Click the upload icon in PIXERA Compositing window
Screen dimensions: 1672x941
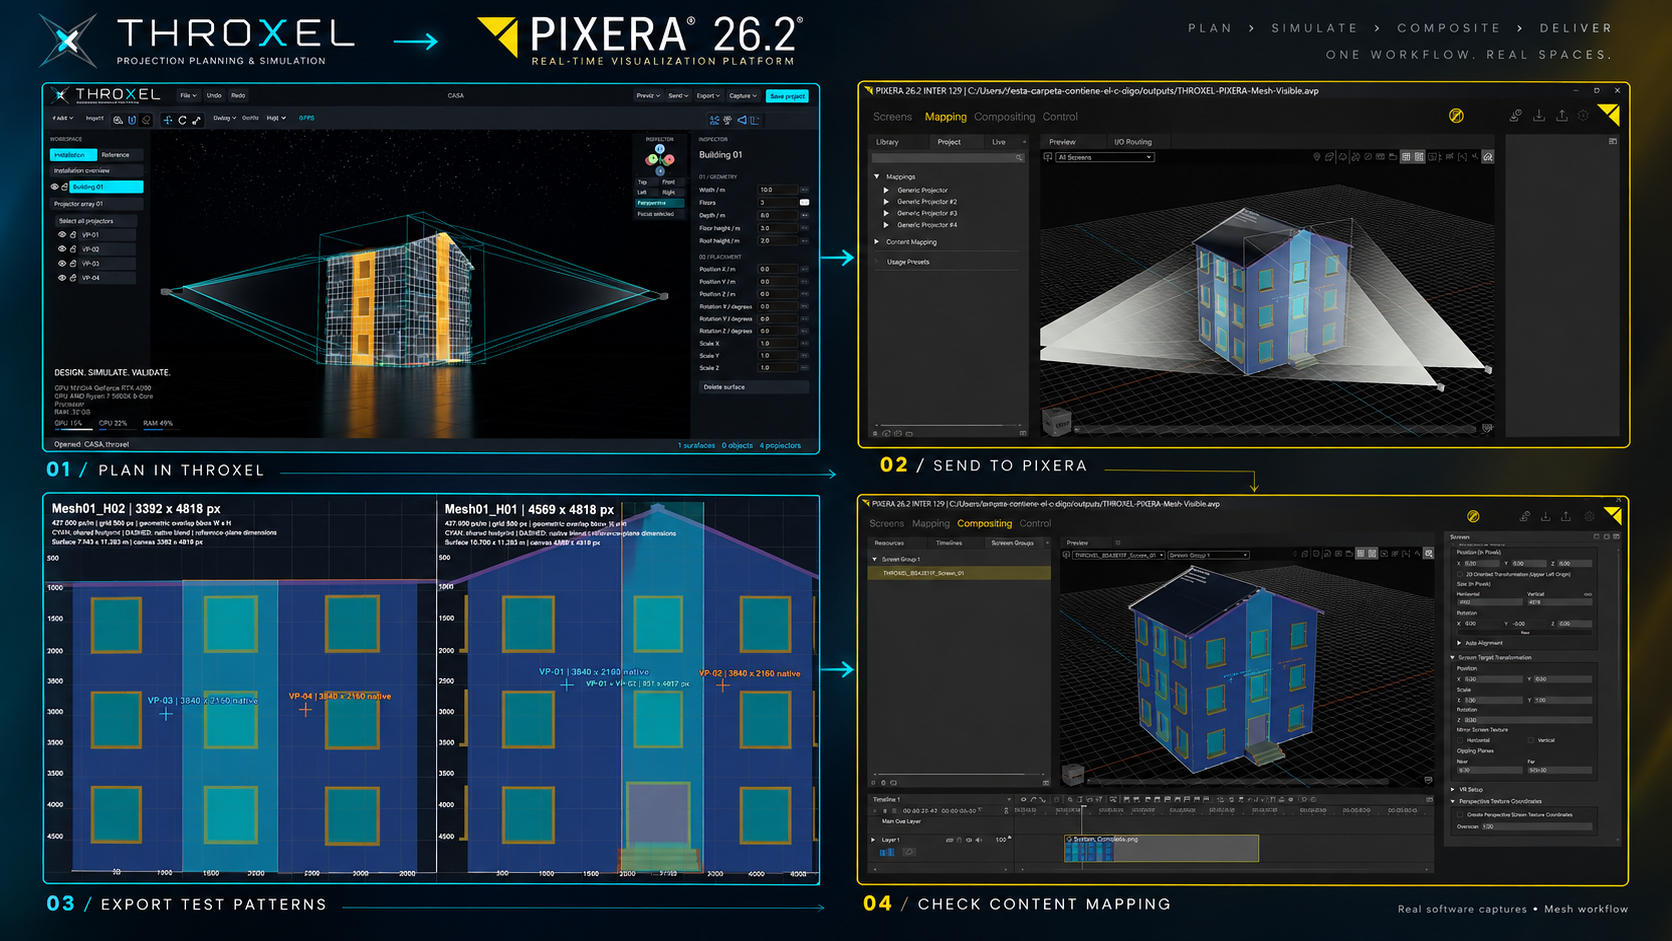click(1566, 516)
